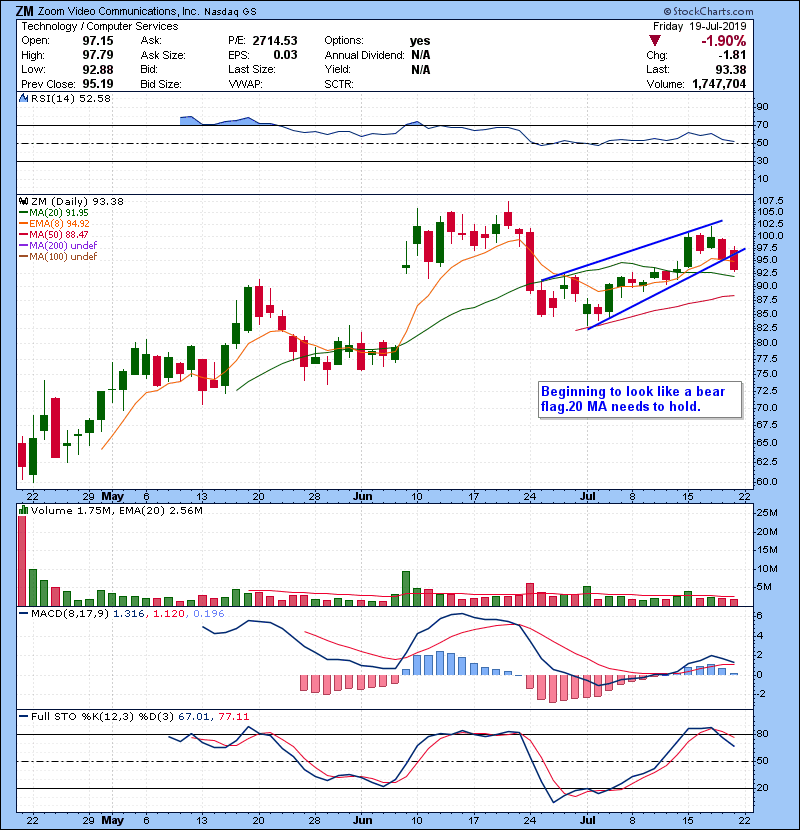Click the 70 level on the RSI axis
The image size is (800, 830).
click(763, 125)
